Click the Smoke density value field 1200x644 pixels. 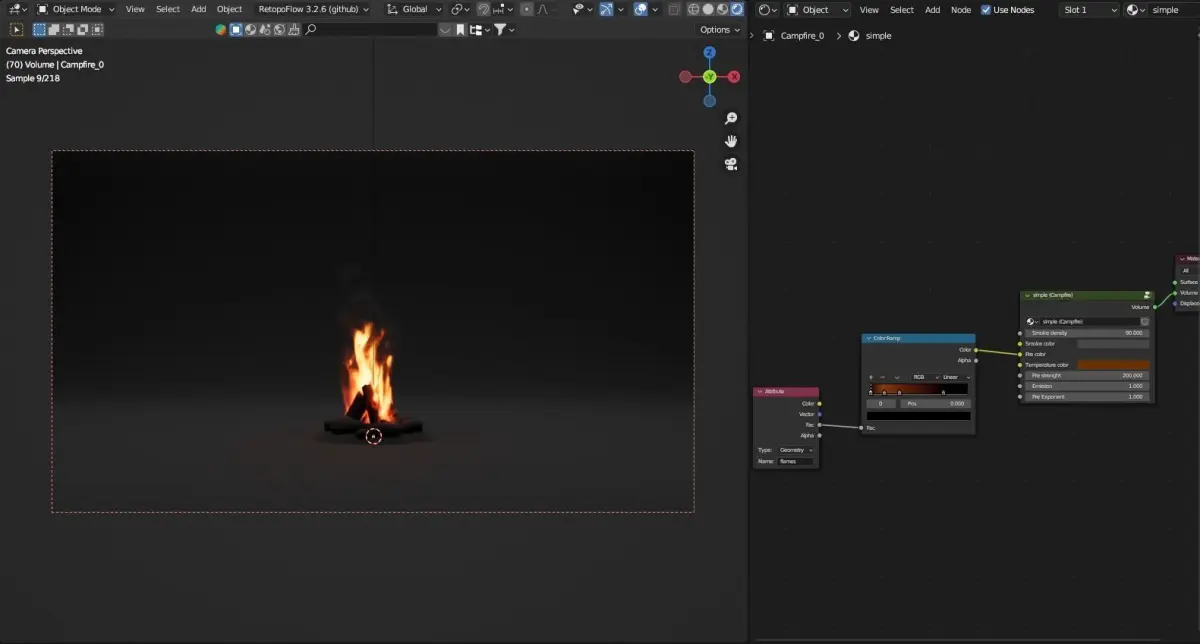[x=1087, y=333]
